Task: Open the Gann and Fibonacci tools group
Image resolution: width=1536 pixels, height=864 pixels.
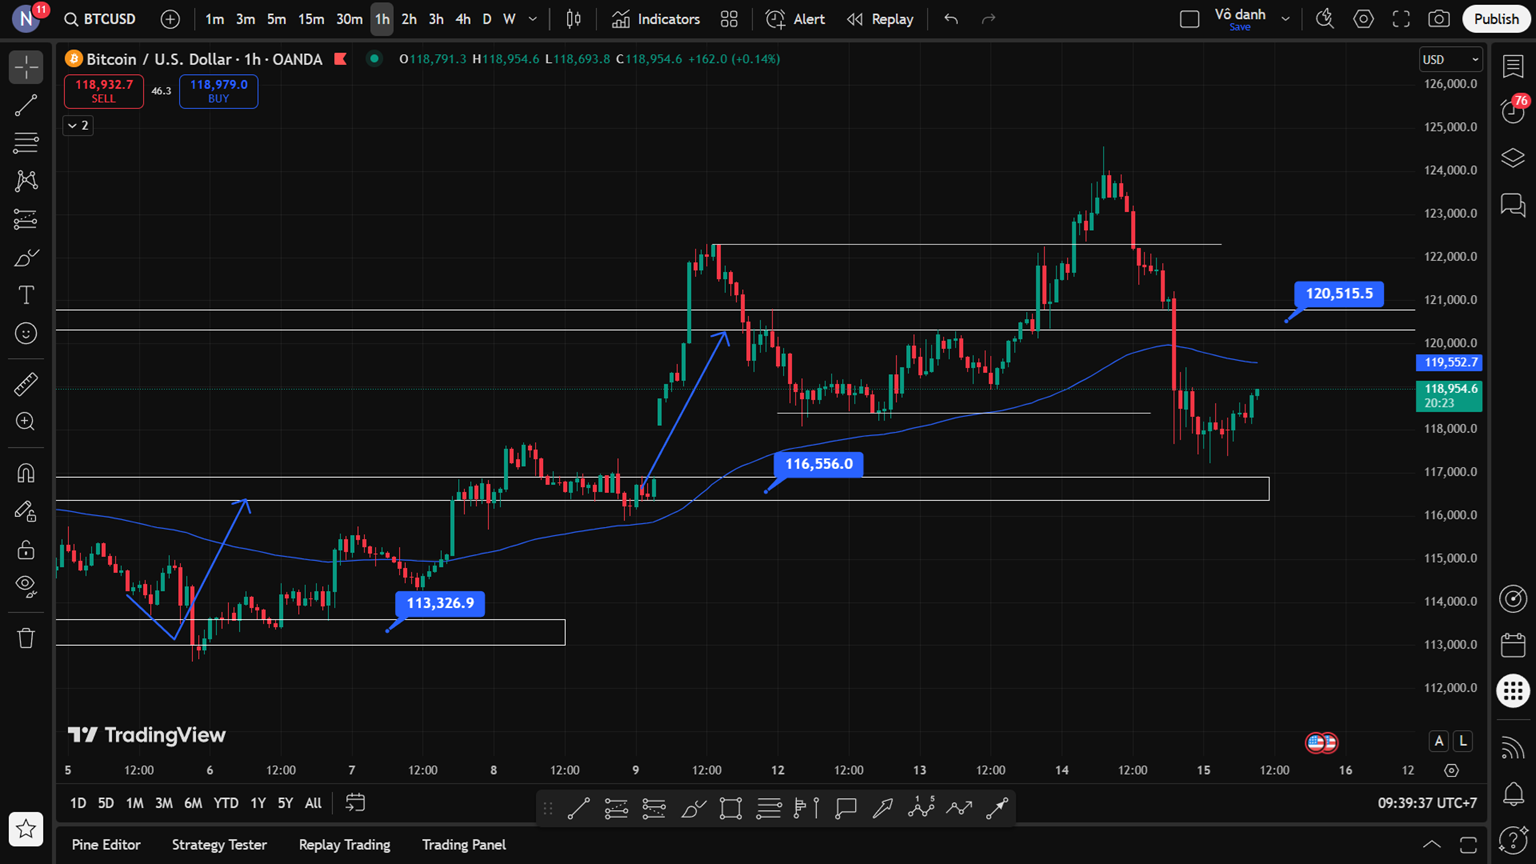Action: pos(26,143)
